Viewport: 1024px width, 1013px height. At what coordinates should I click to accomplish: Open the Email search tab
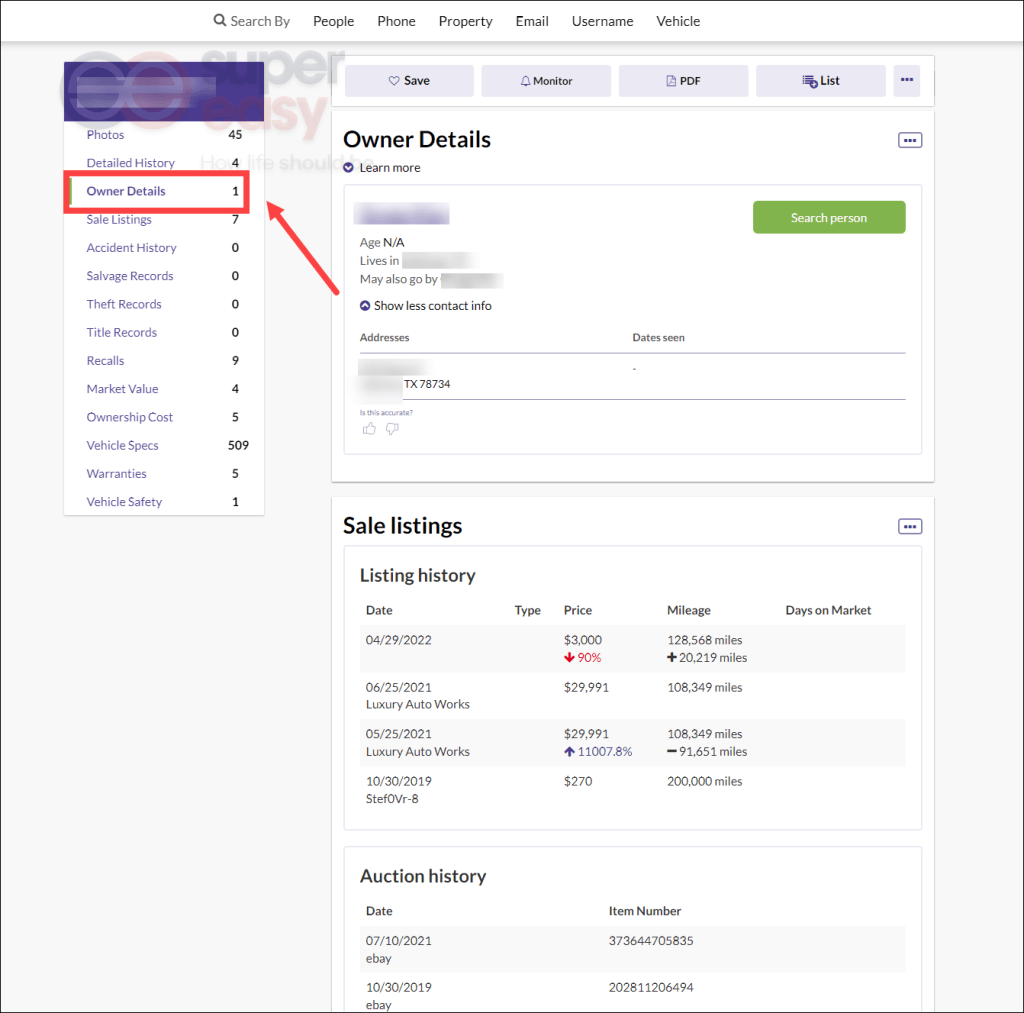point(532,21)
